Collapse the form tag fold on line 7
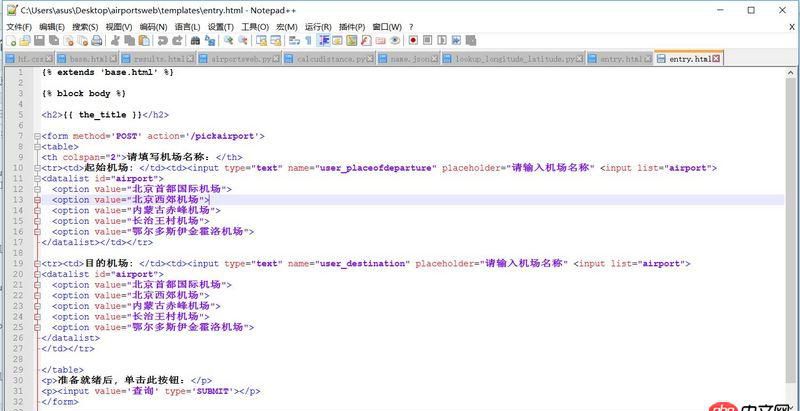 37,135
